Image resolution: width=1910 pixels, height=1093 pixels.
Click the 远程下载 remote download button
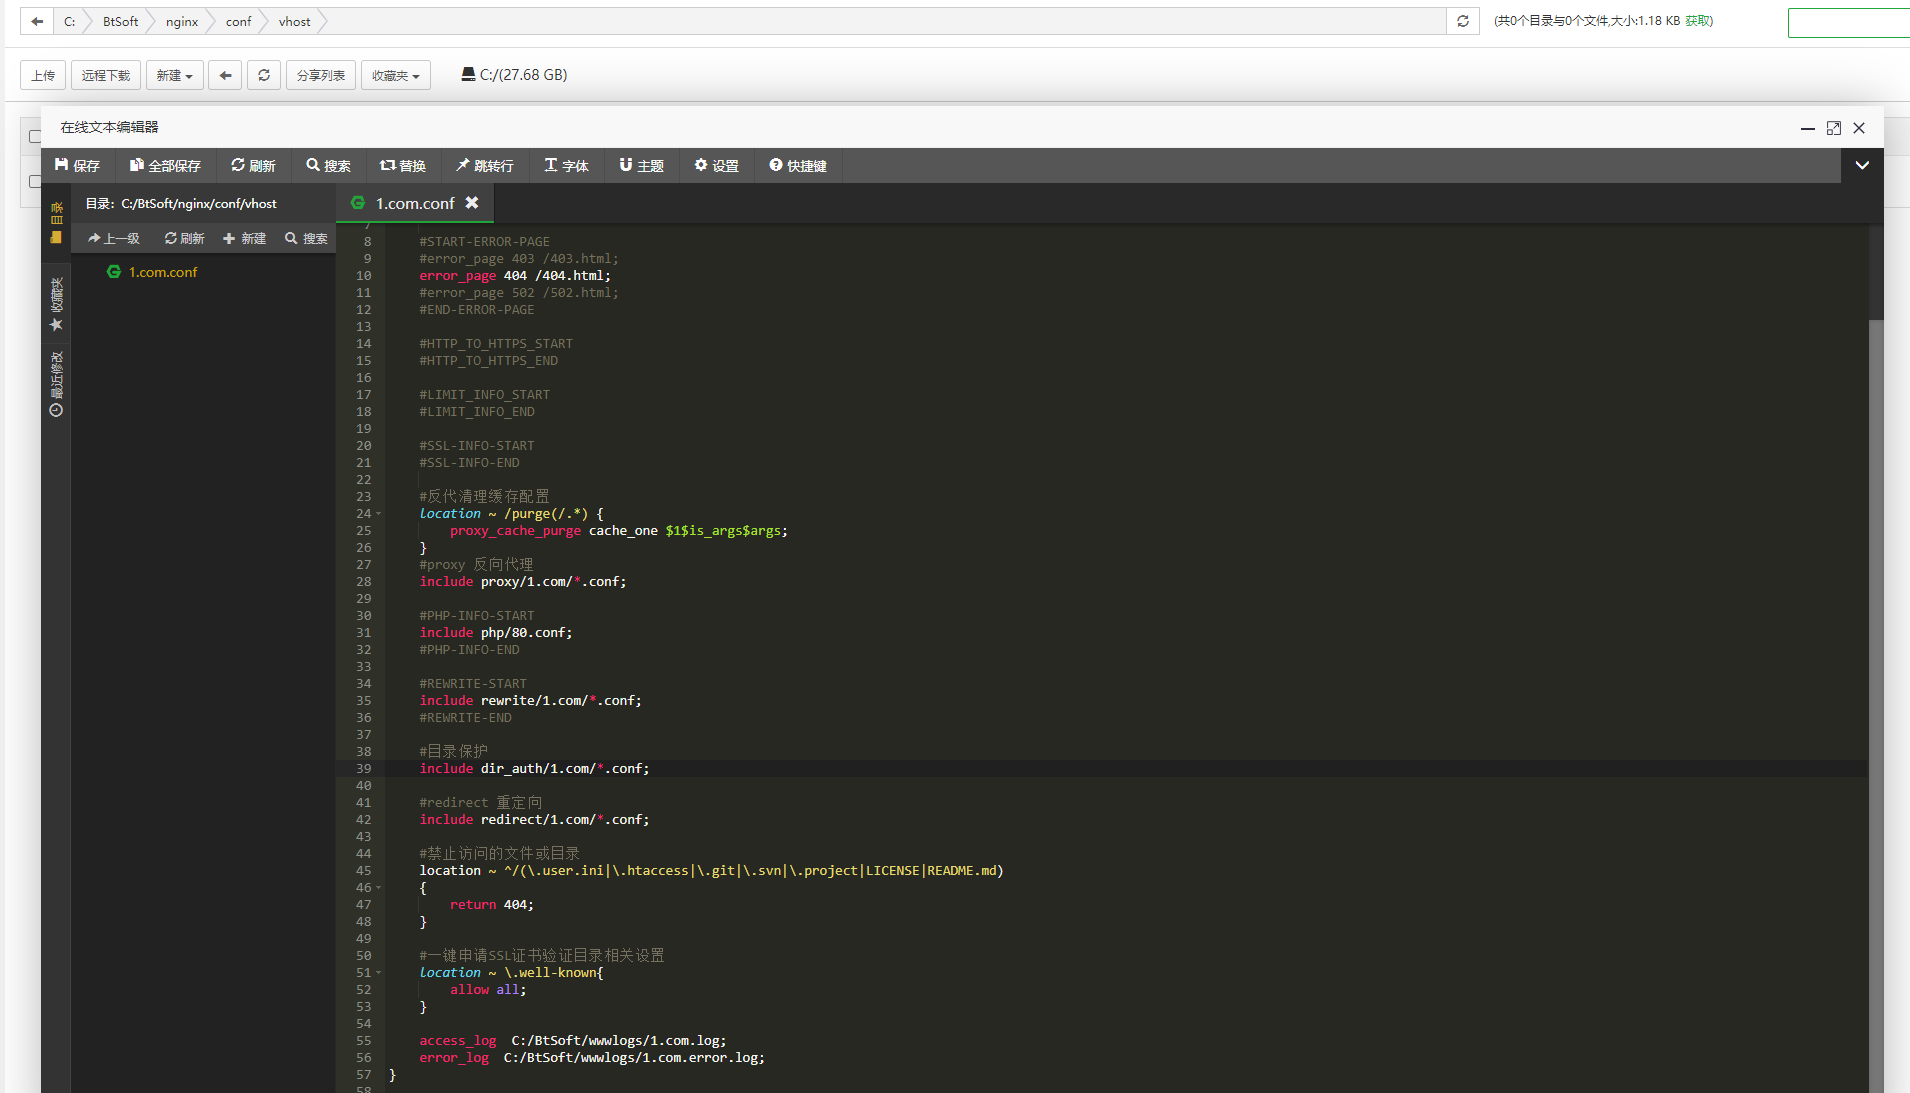click(x=106, y=75)
